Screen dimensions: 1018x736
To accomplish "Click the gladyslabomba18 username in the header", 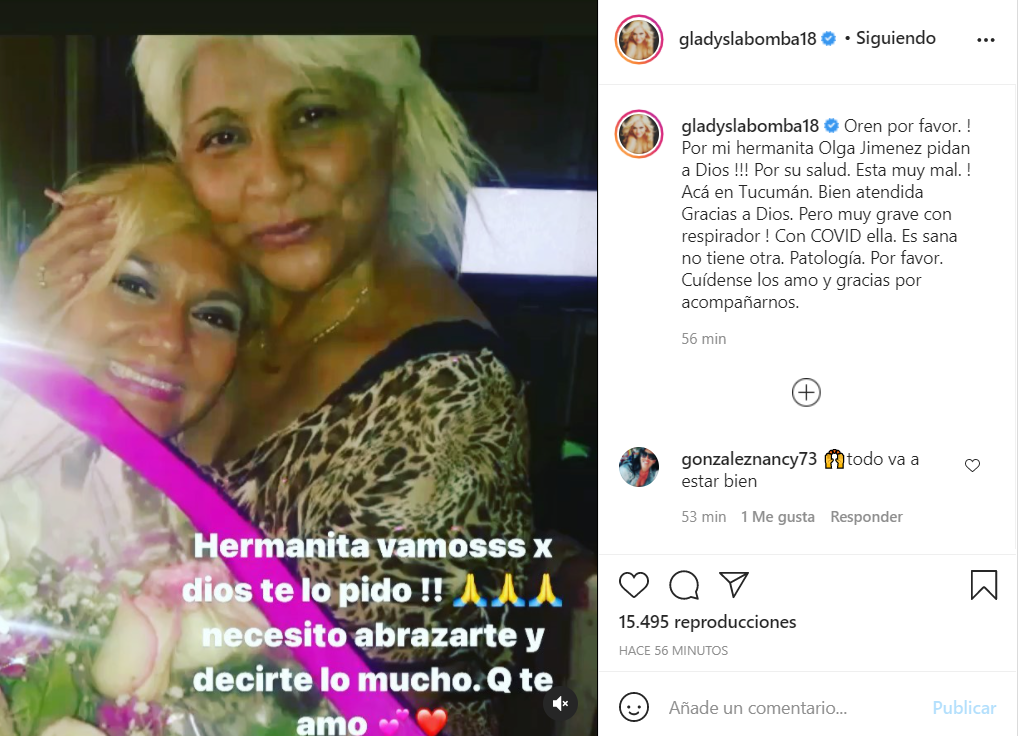I will tap(747, 39).
